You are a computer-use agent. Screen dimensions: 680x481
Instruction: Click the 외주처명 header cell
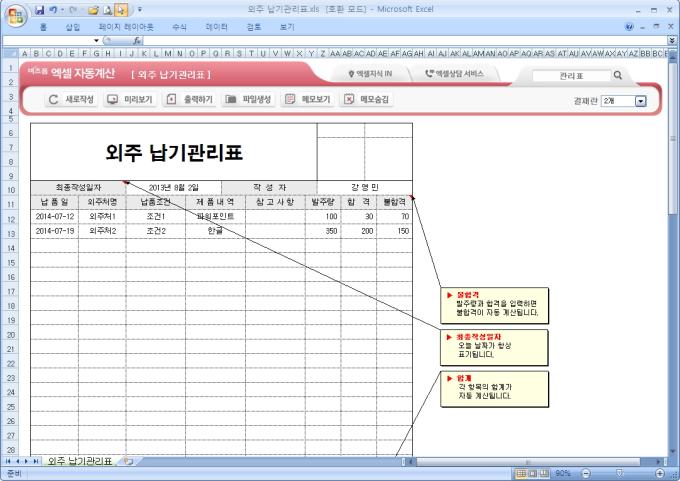(102, 202)
